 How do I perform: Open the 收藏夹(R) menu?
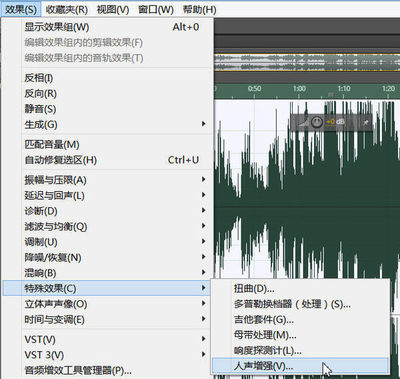coord(67,9)
